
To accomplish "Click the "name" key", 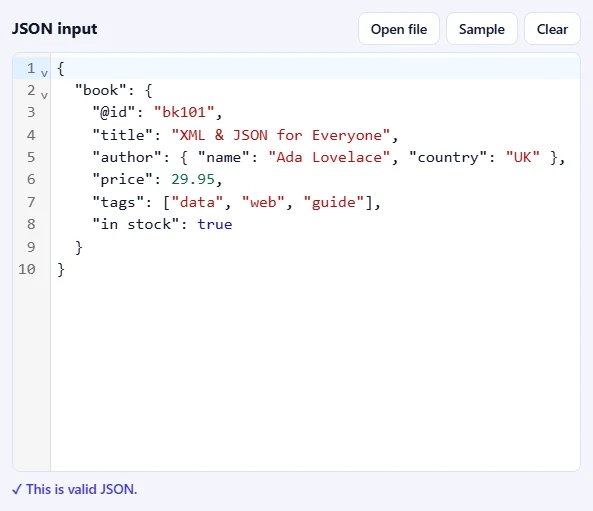I will [224, 157].
